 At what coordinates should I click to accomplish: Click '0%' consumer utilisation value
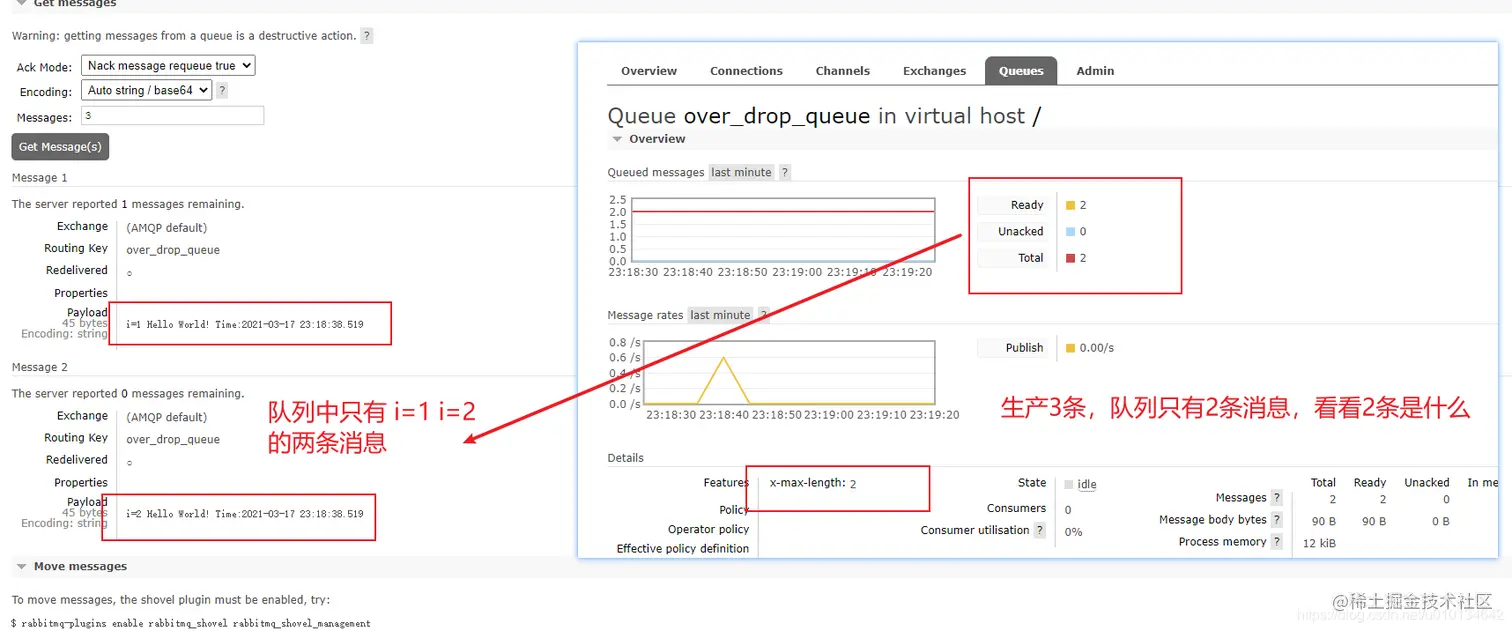coord(1074,532)
